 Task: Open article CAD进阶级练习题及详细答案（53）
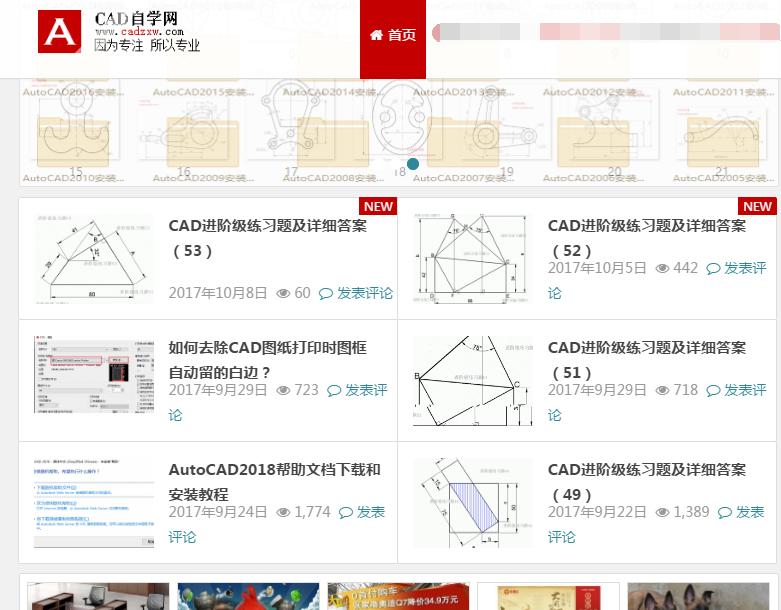click(267, 238)
